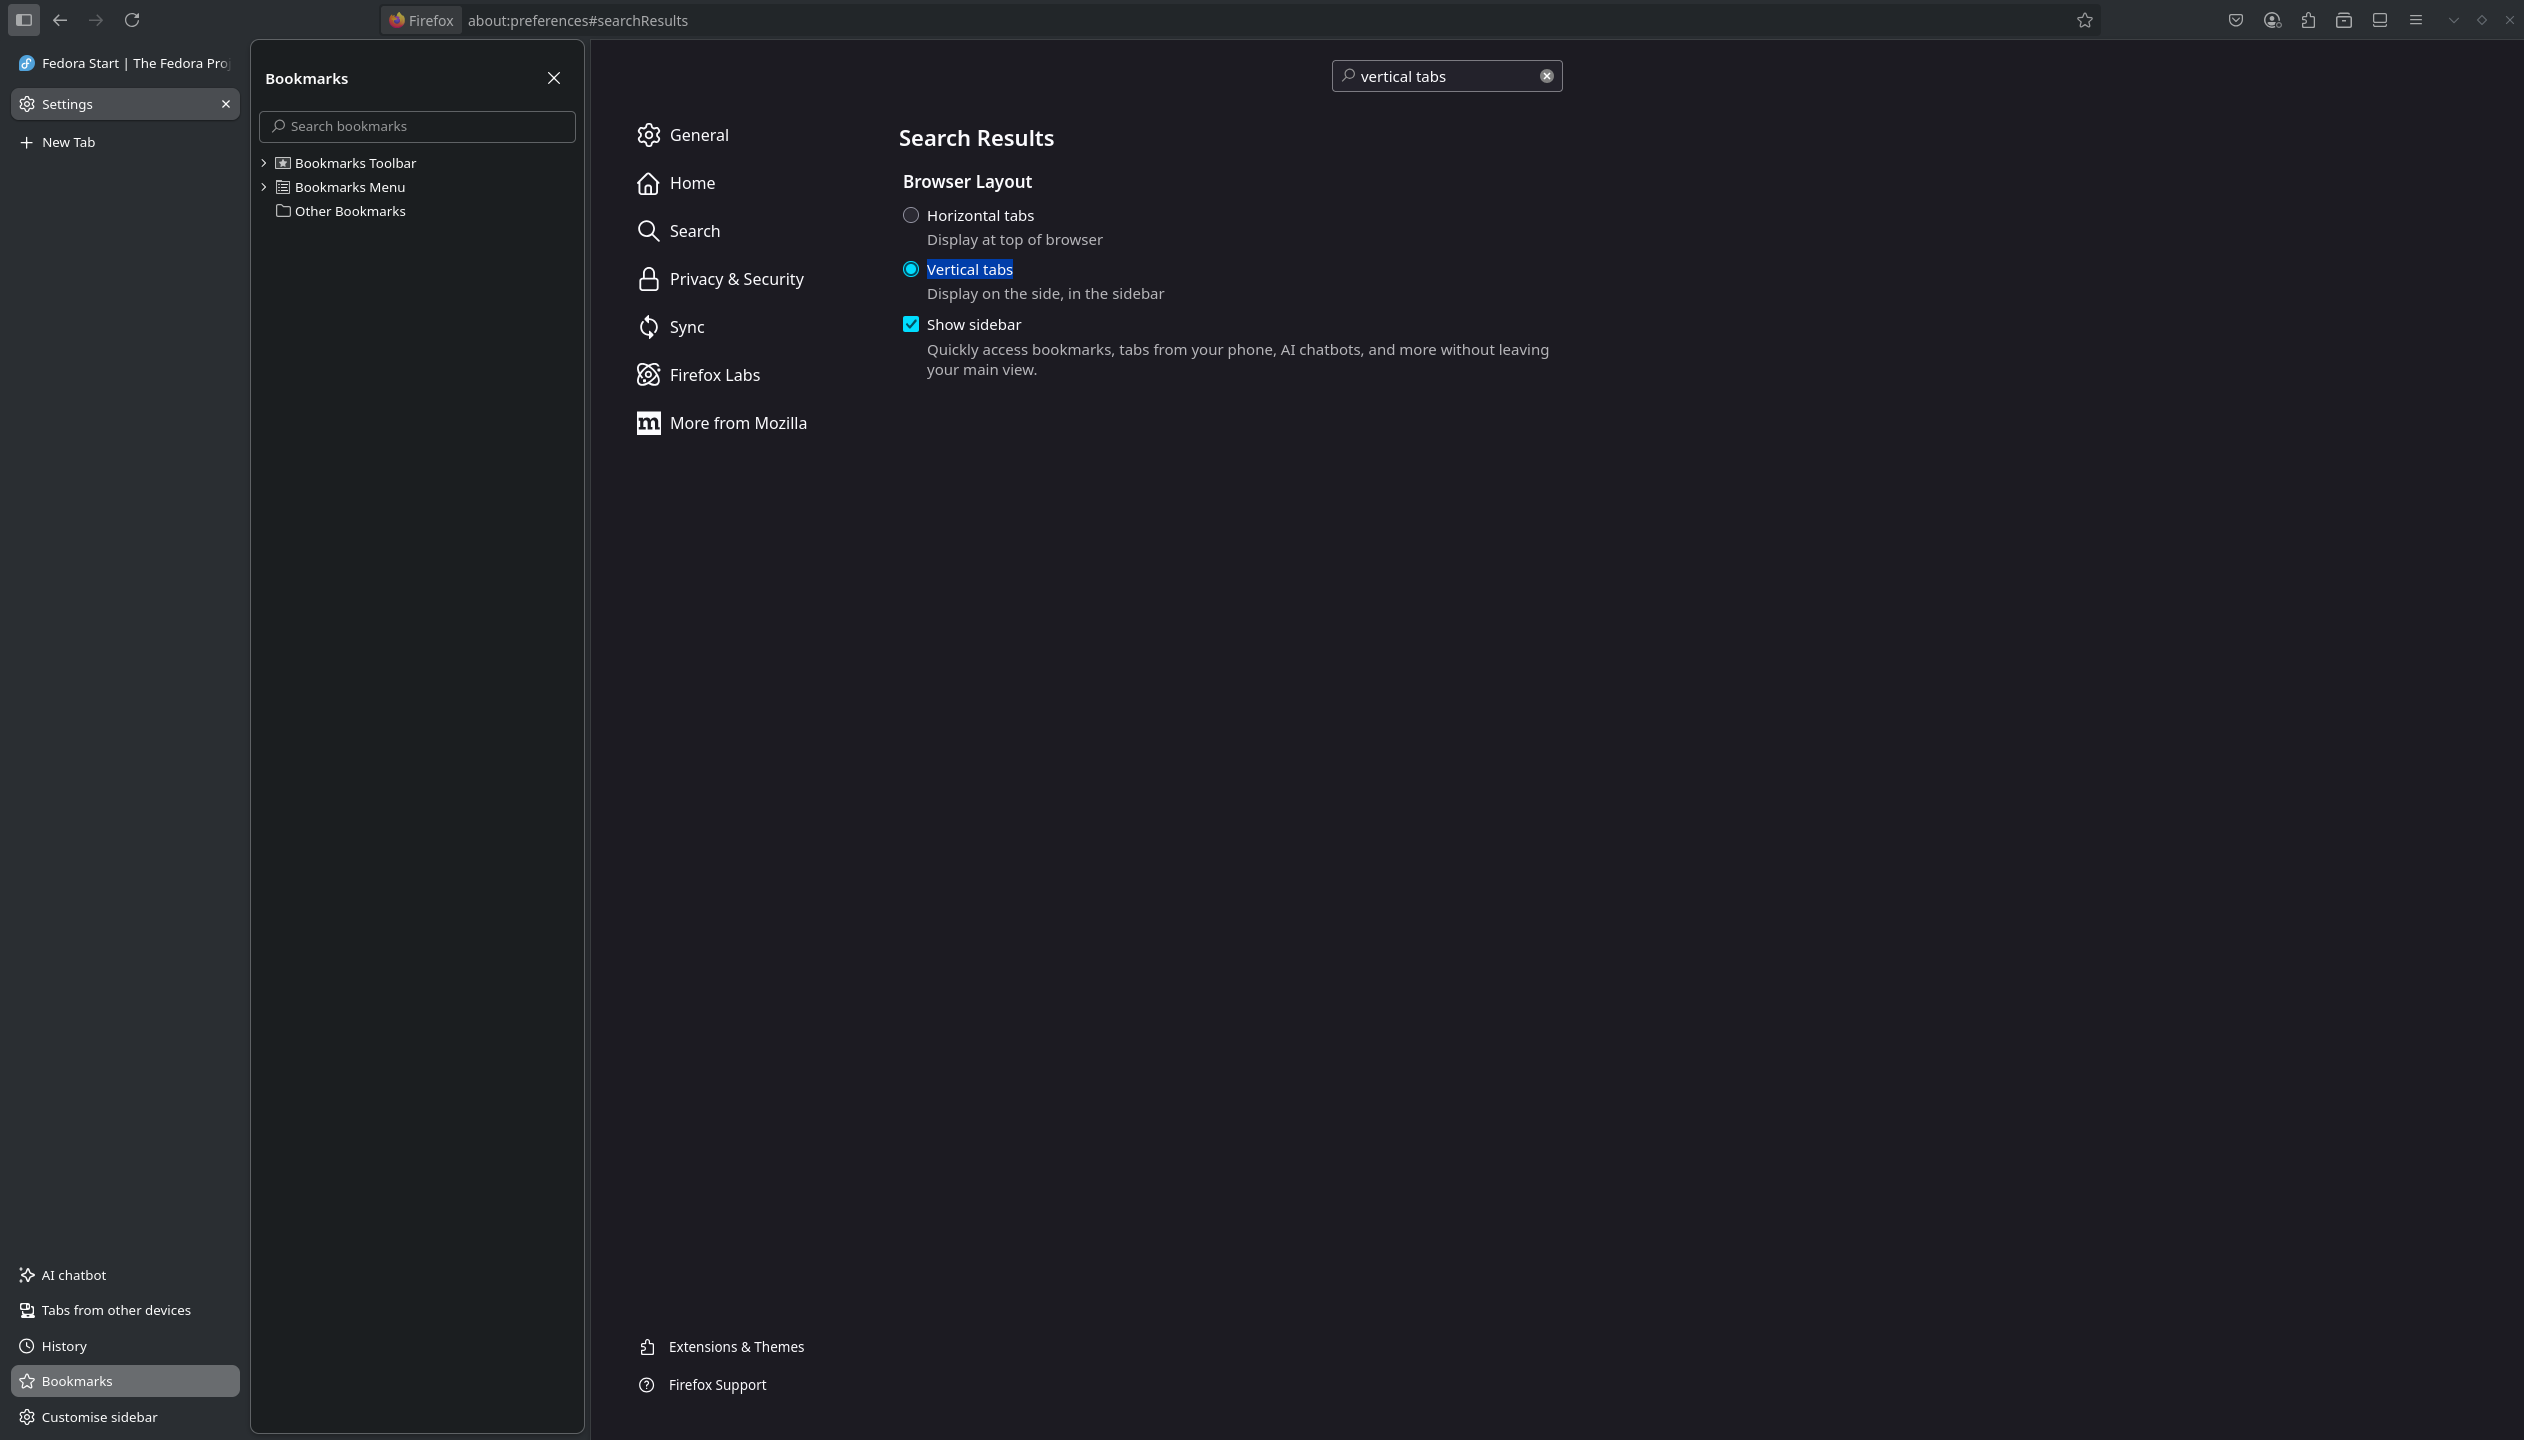The height and width of the screenshot is (1440, 2524).
Task: Open Firefox Support link
Action: click(x=717, y=1385)
